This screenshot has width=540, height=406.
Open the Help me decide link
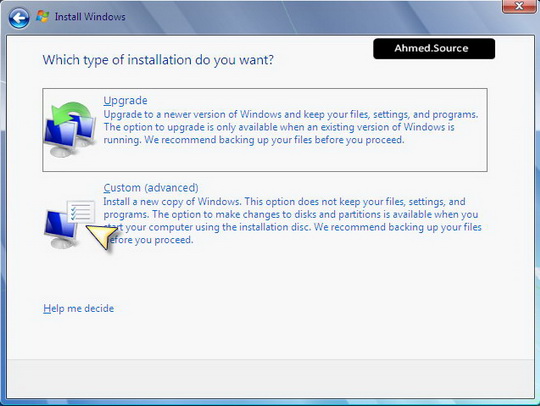pyautogui.click(x=79, y=308)
